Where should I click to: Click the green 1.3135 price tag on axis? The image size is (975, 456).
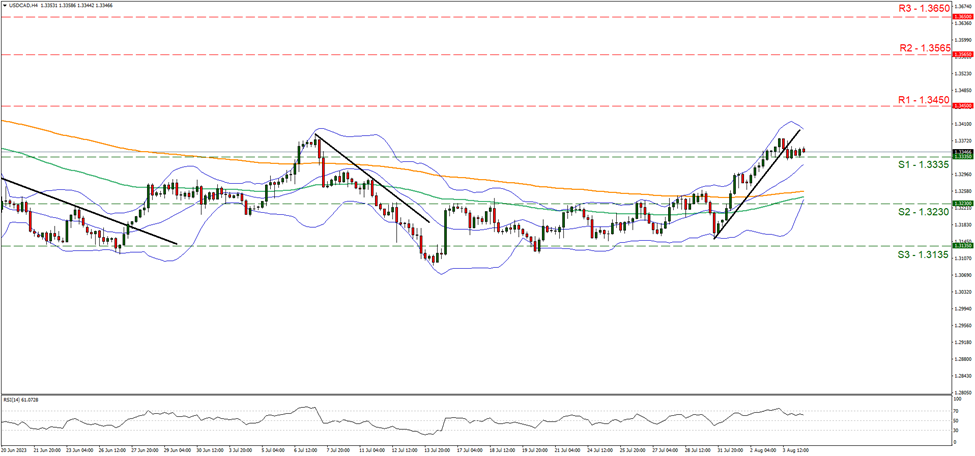pos(963,245)
